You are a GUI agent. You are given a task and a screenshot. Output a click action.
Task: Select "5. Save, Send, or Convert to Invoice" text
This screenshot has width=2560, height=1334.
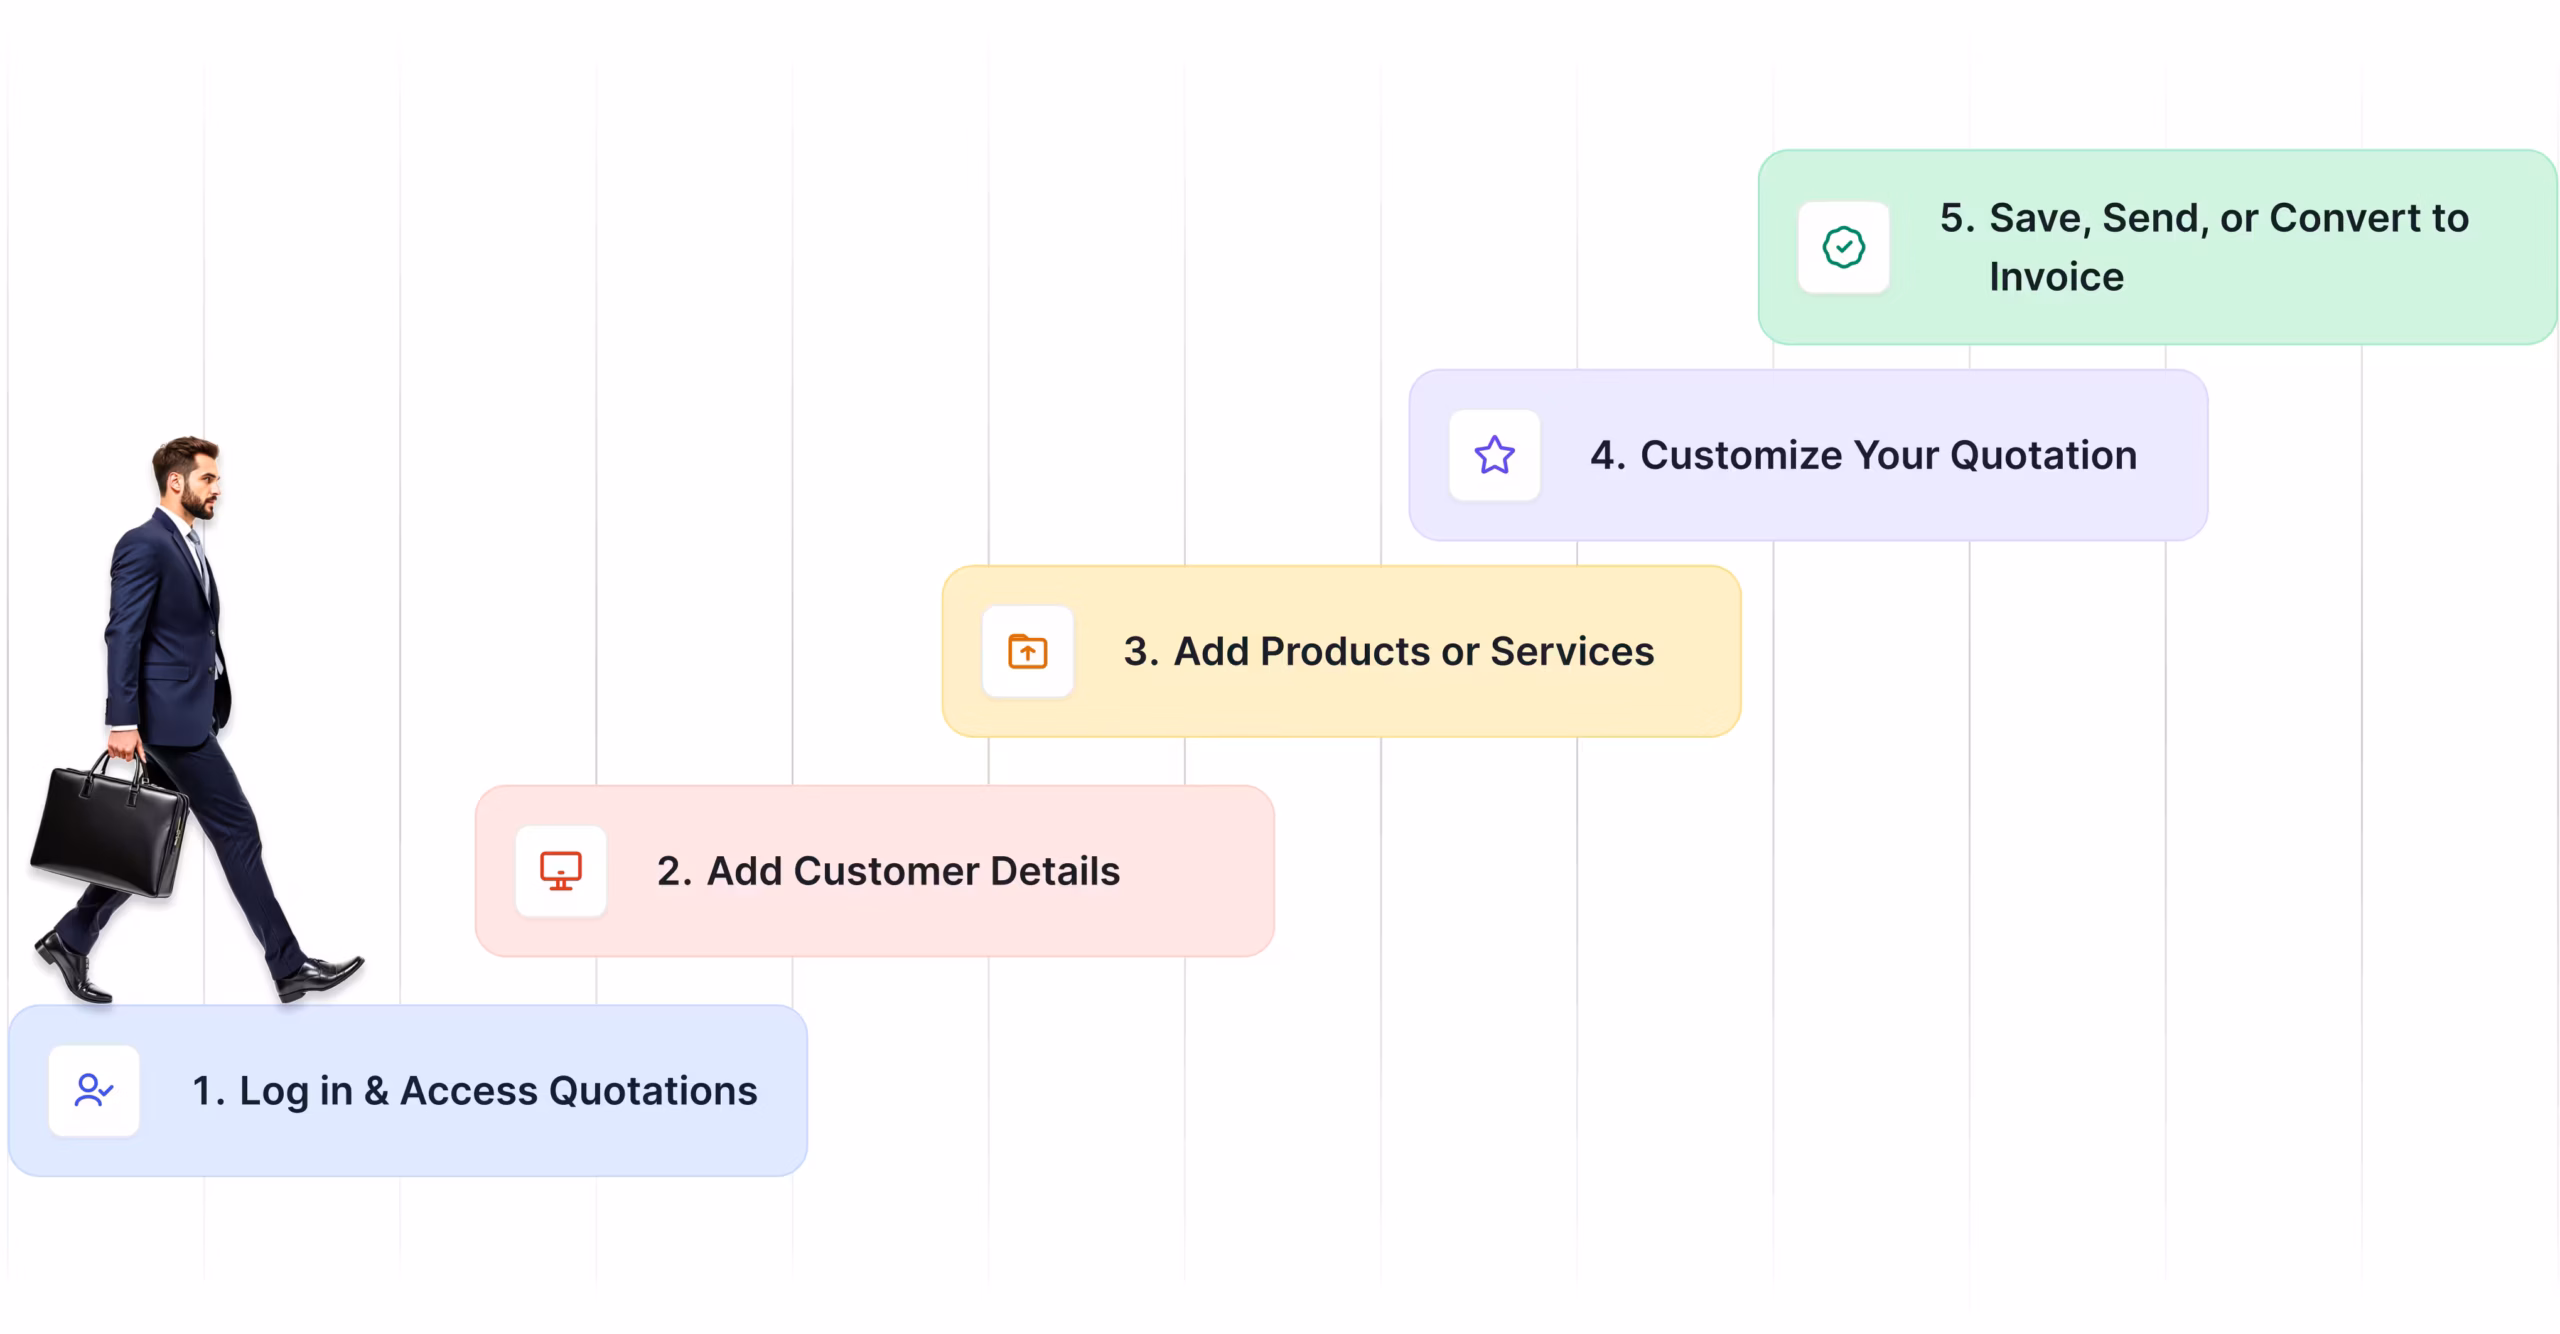point(2204,247)
